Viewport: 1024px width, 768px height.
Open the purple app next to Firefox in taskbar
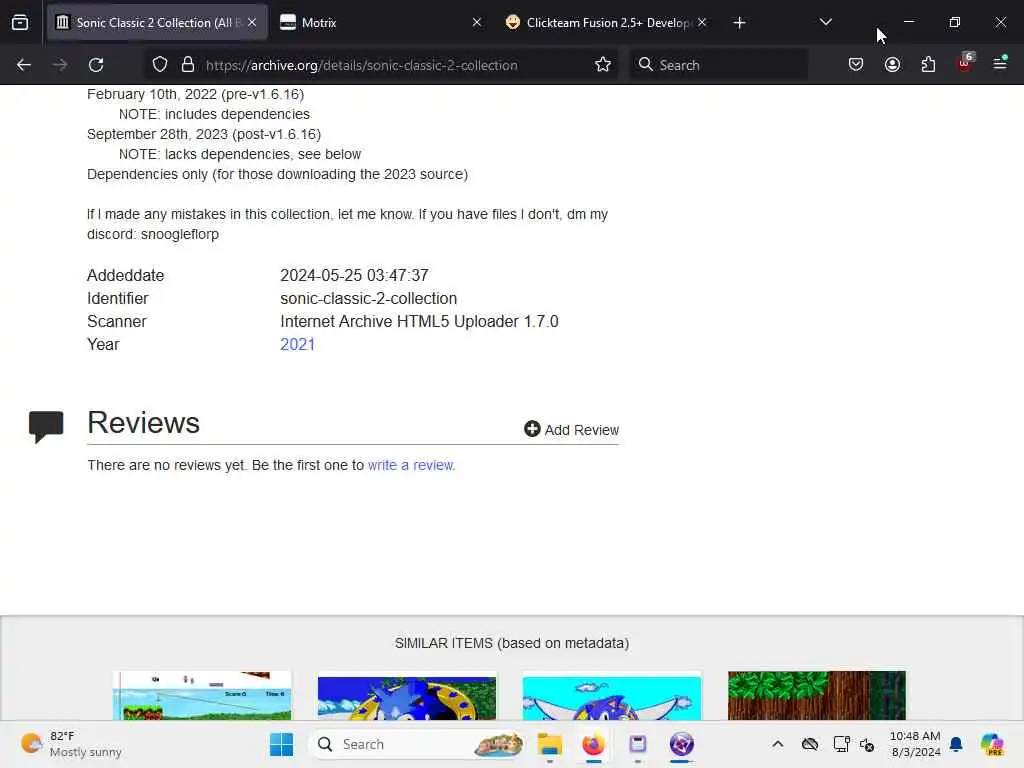[x=637, y=744]
